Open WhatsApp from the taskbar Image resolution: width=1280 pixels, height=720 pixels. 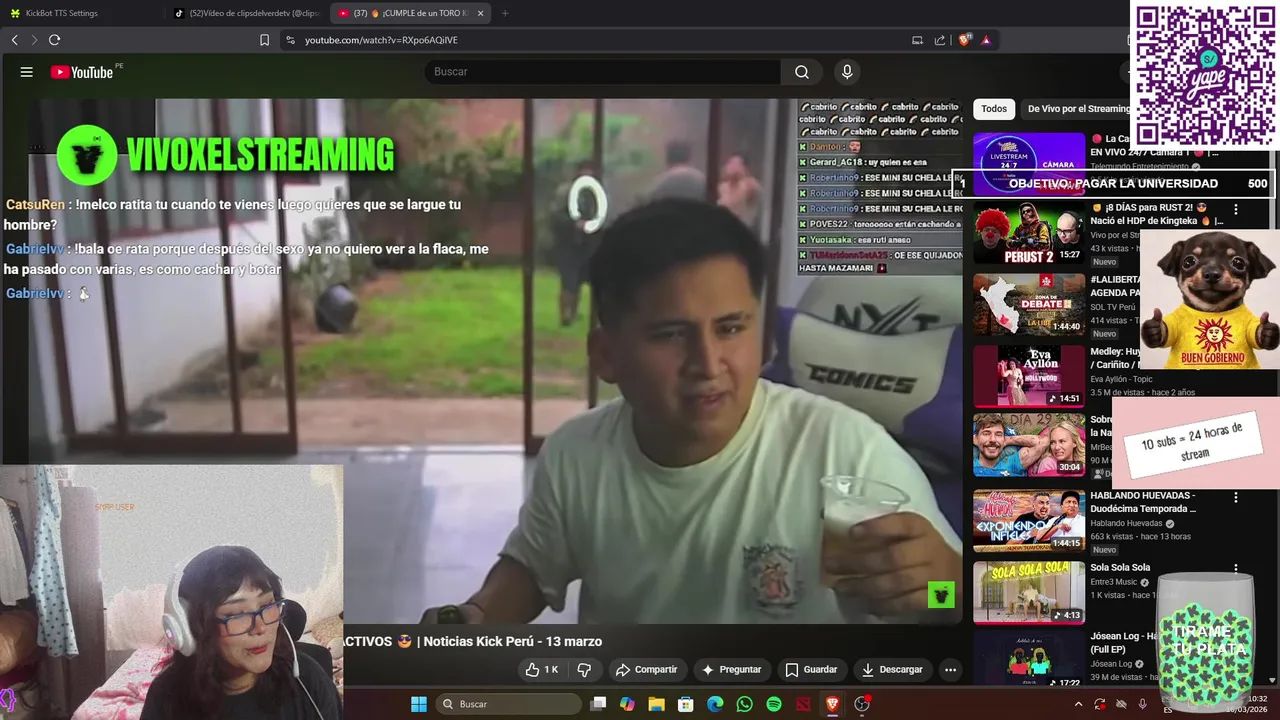click(x=744, y=704)
